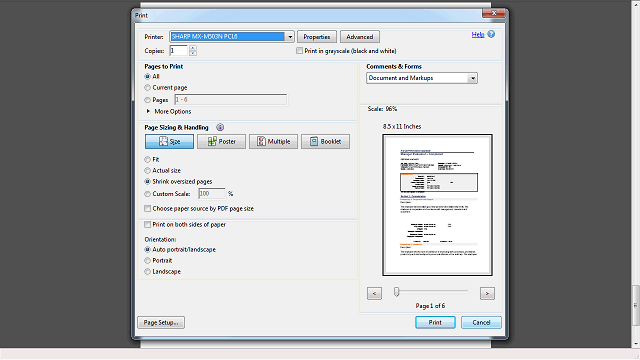The image size is (640, 360).
Task: Open printer Properties
Action: click(317, 37)
